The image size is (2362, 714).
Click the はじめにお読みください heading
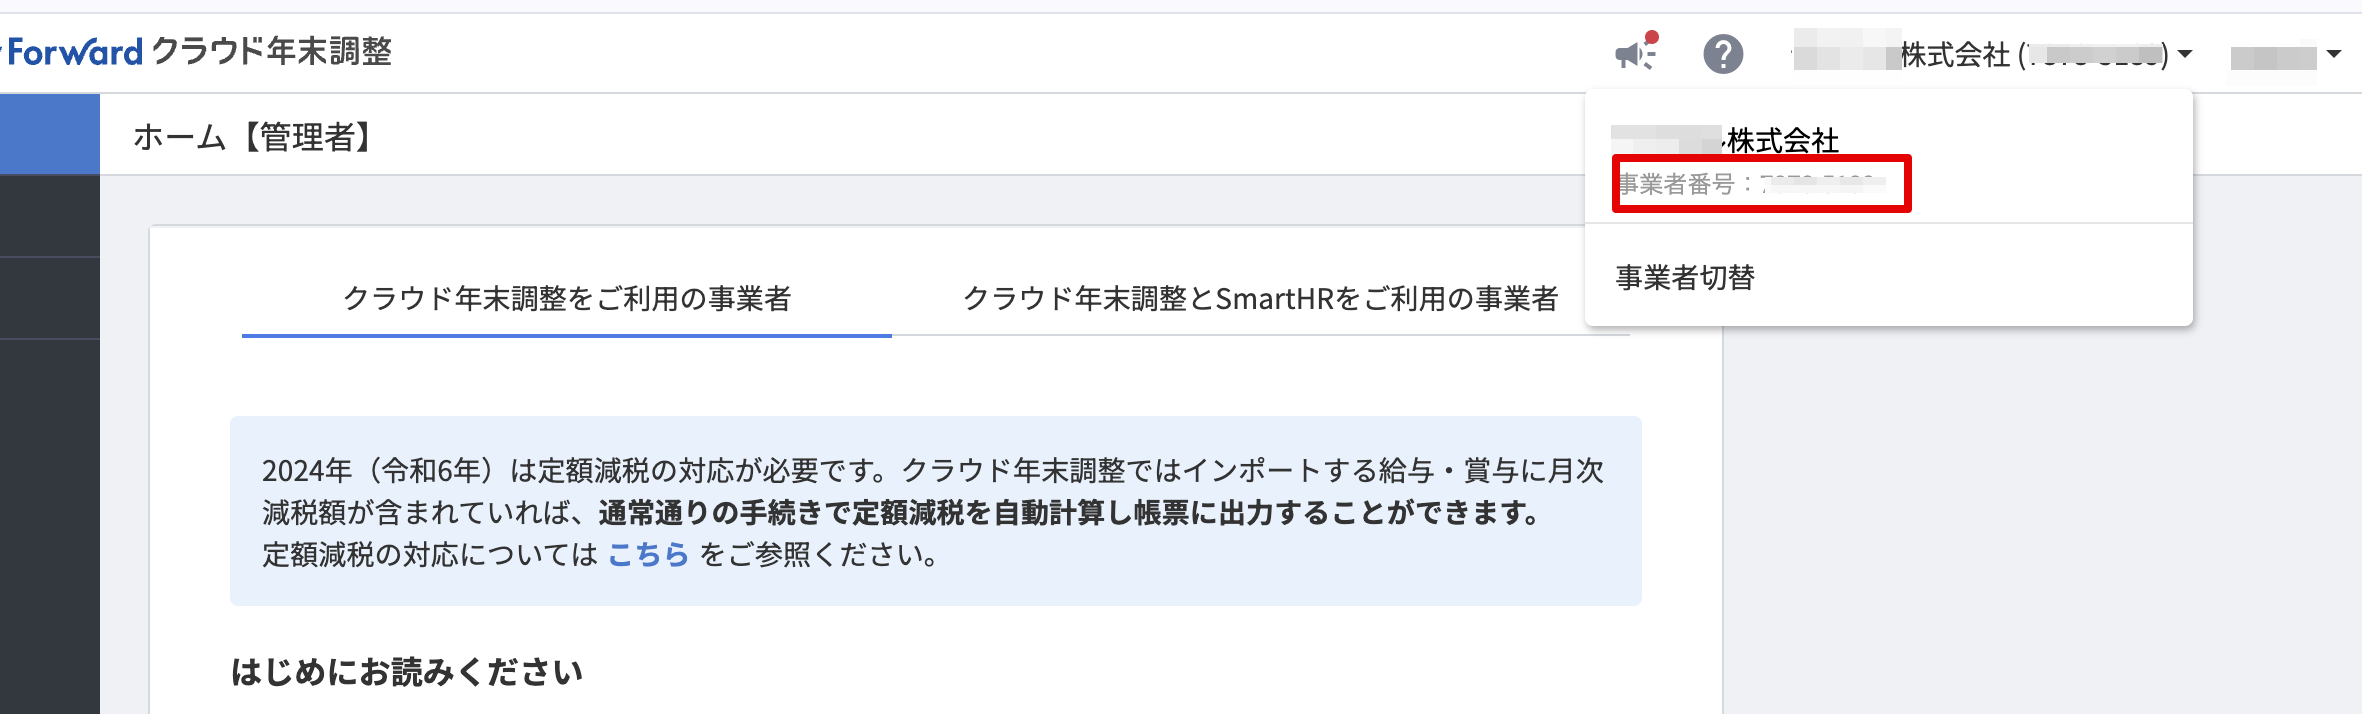click(x=407, y=672)
